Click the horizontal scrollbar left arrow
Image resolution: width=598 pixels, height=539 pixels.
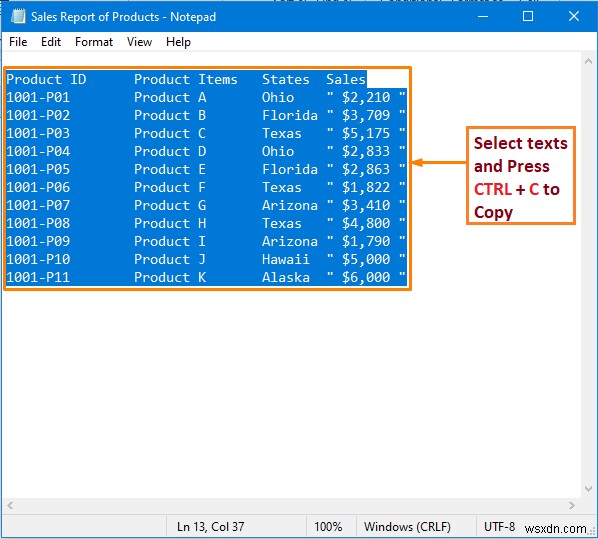point(10,505)
